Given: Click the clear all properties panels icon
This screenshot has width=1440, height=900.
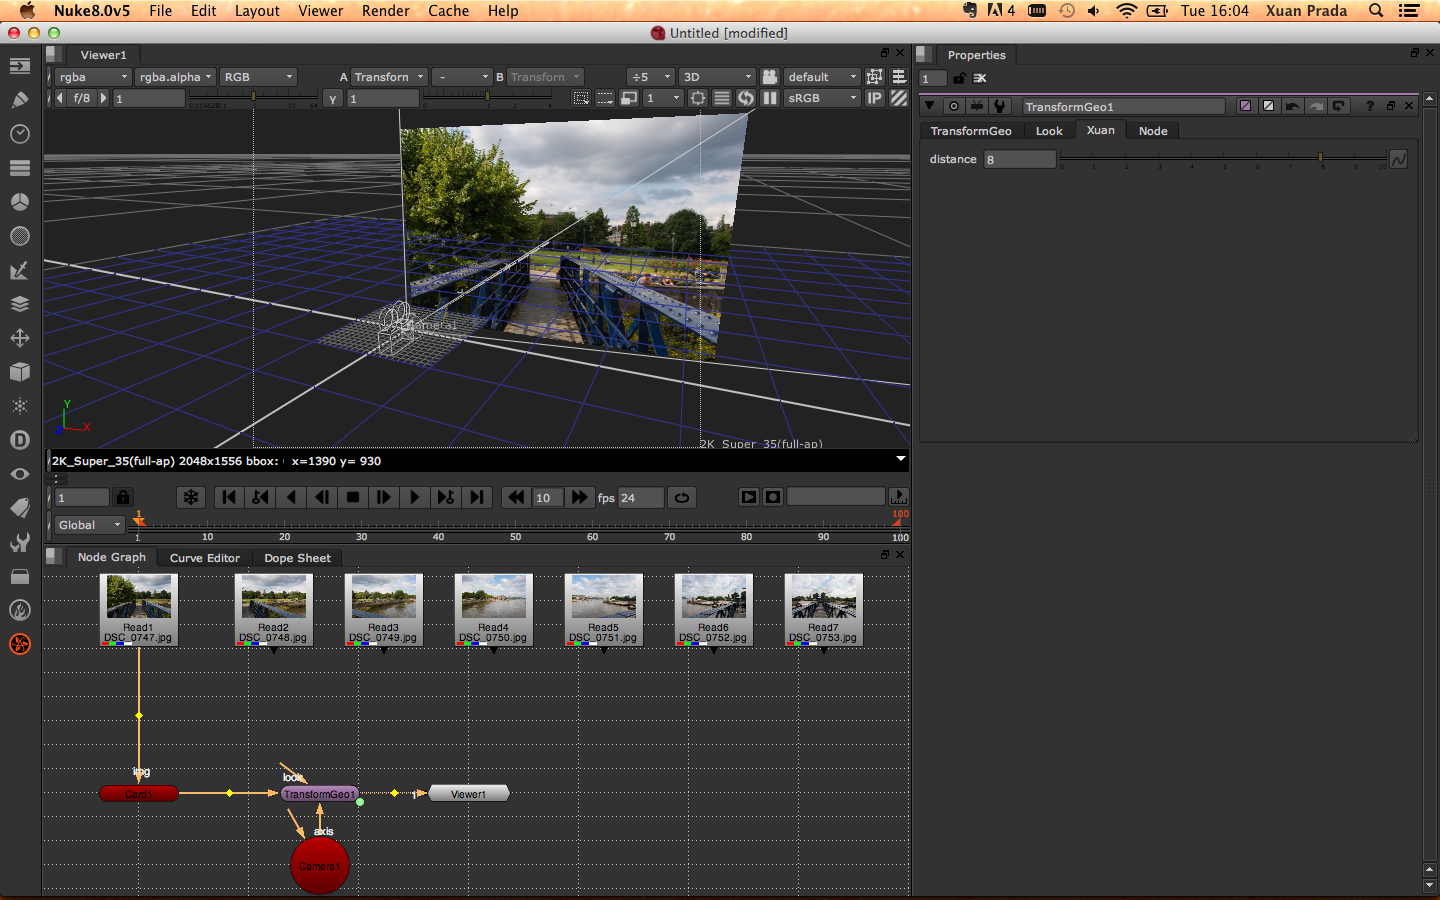Looking at the screenshot, I should (x=980, y=78).
